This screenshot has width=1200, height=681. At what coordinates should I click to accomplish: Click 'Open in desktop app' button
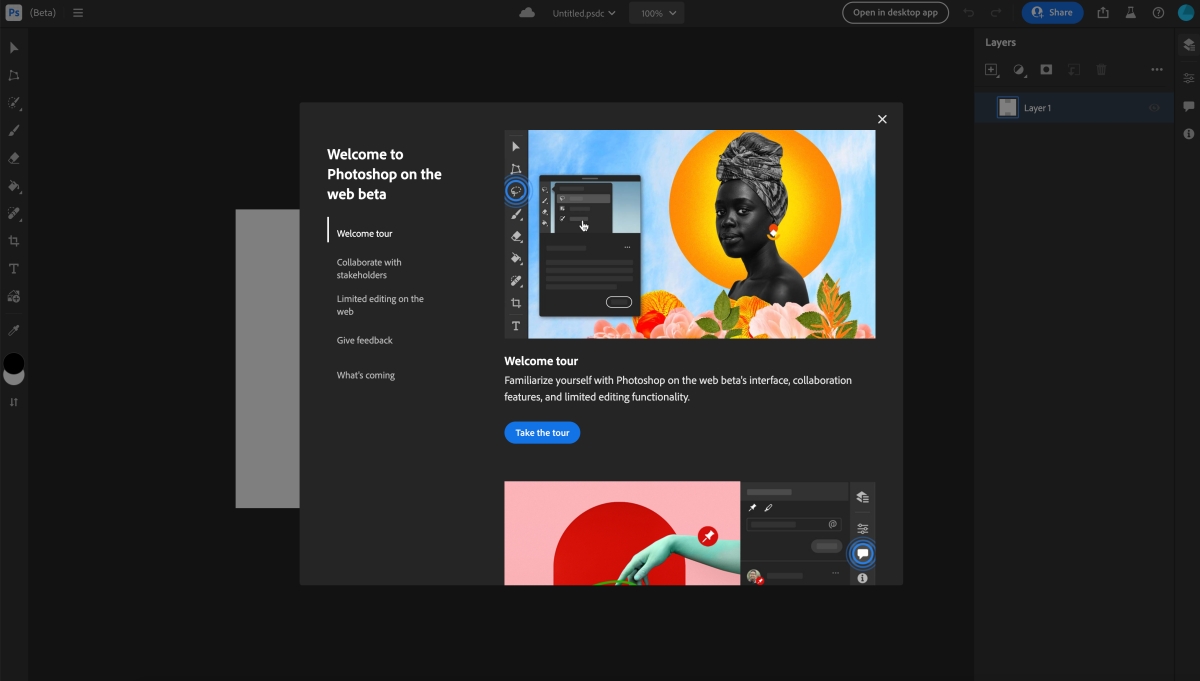[895, 13]
